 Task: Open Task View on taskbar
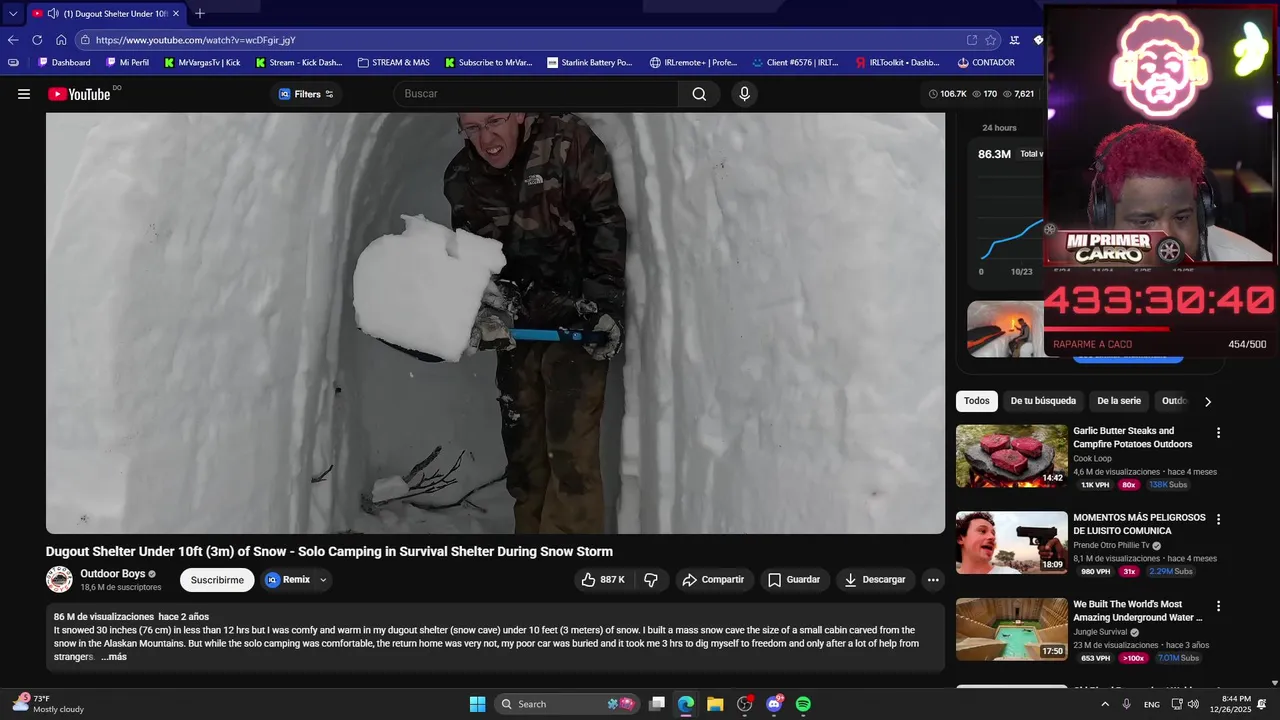coord(657,704)
